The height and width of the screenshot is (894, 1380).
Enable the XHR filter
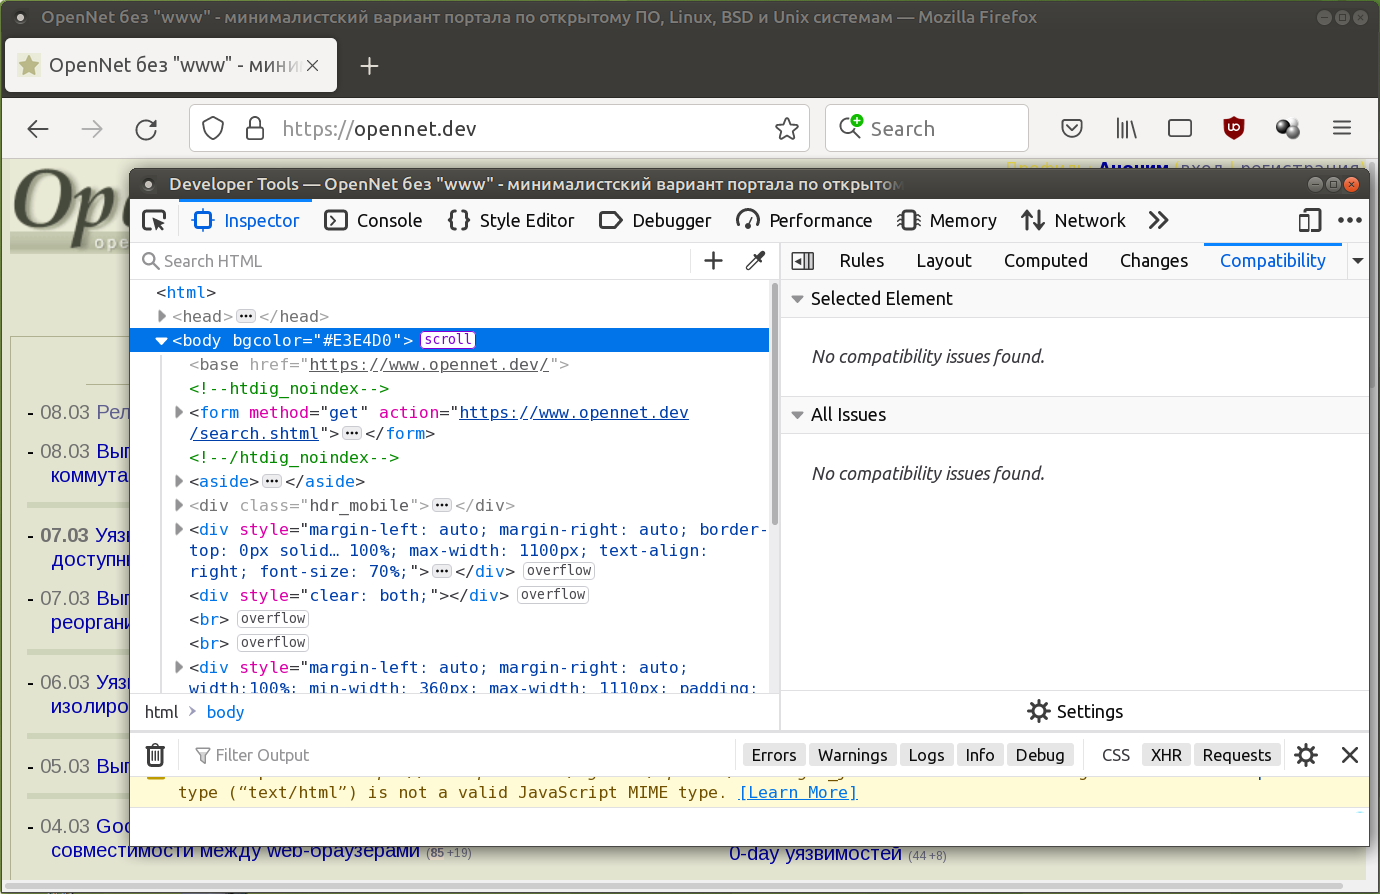coord(1166,755)
